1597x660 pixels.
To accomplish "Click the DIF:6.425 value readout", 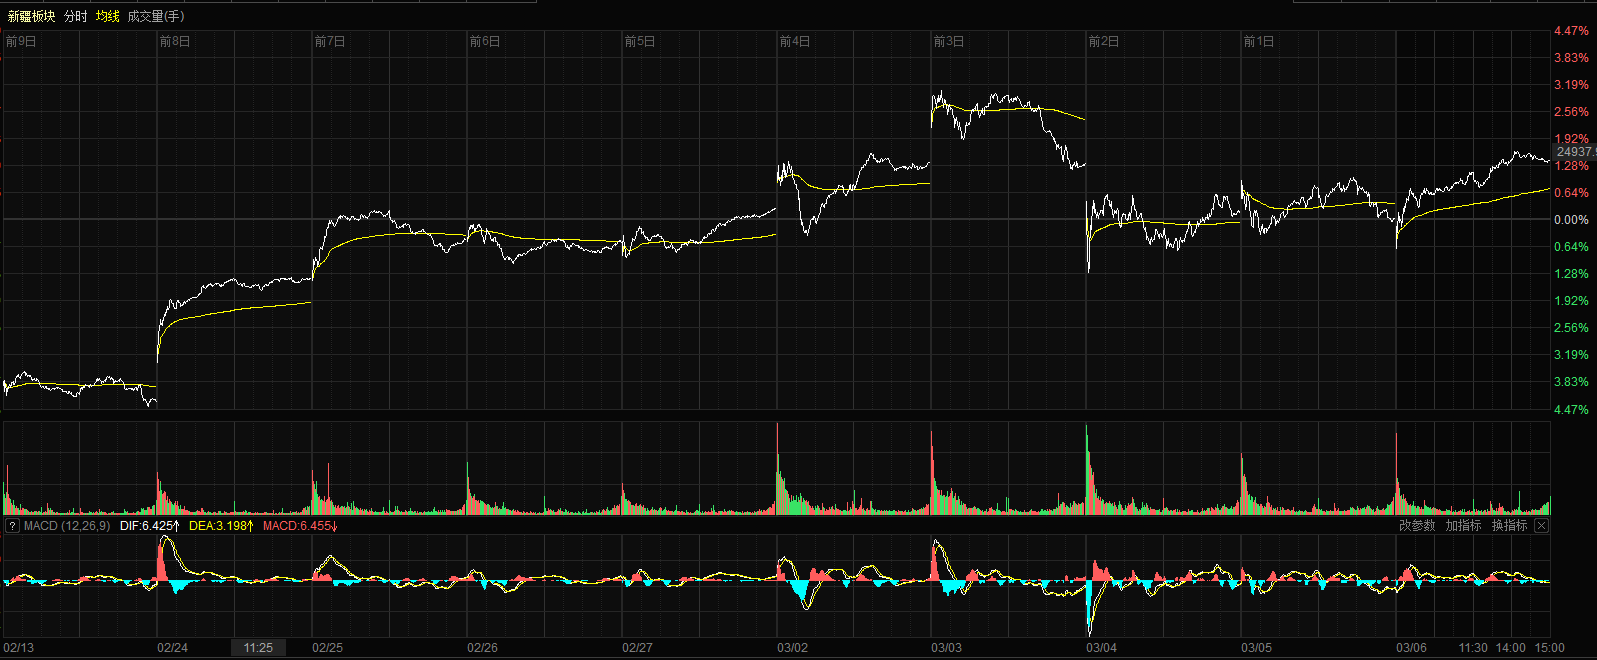I will [x=149, y=526].
